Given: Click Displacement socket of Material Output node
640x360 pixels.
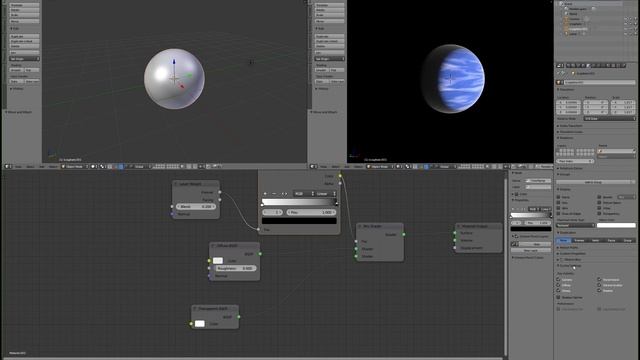Looking at the screenshot, I should pos(455,247).
